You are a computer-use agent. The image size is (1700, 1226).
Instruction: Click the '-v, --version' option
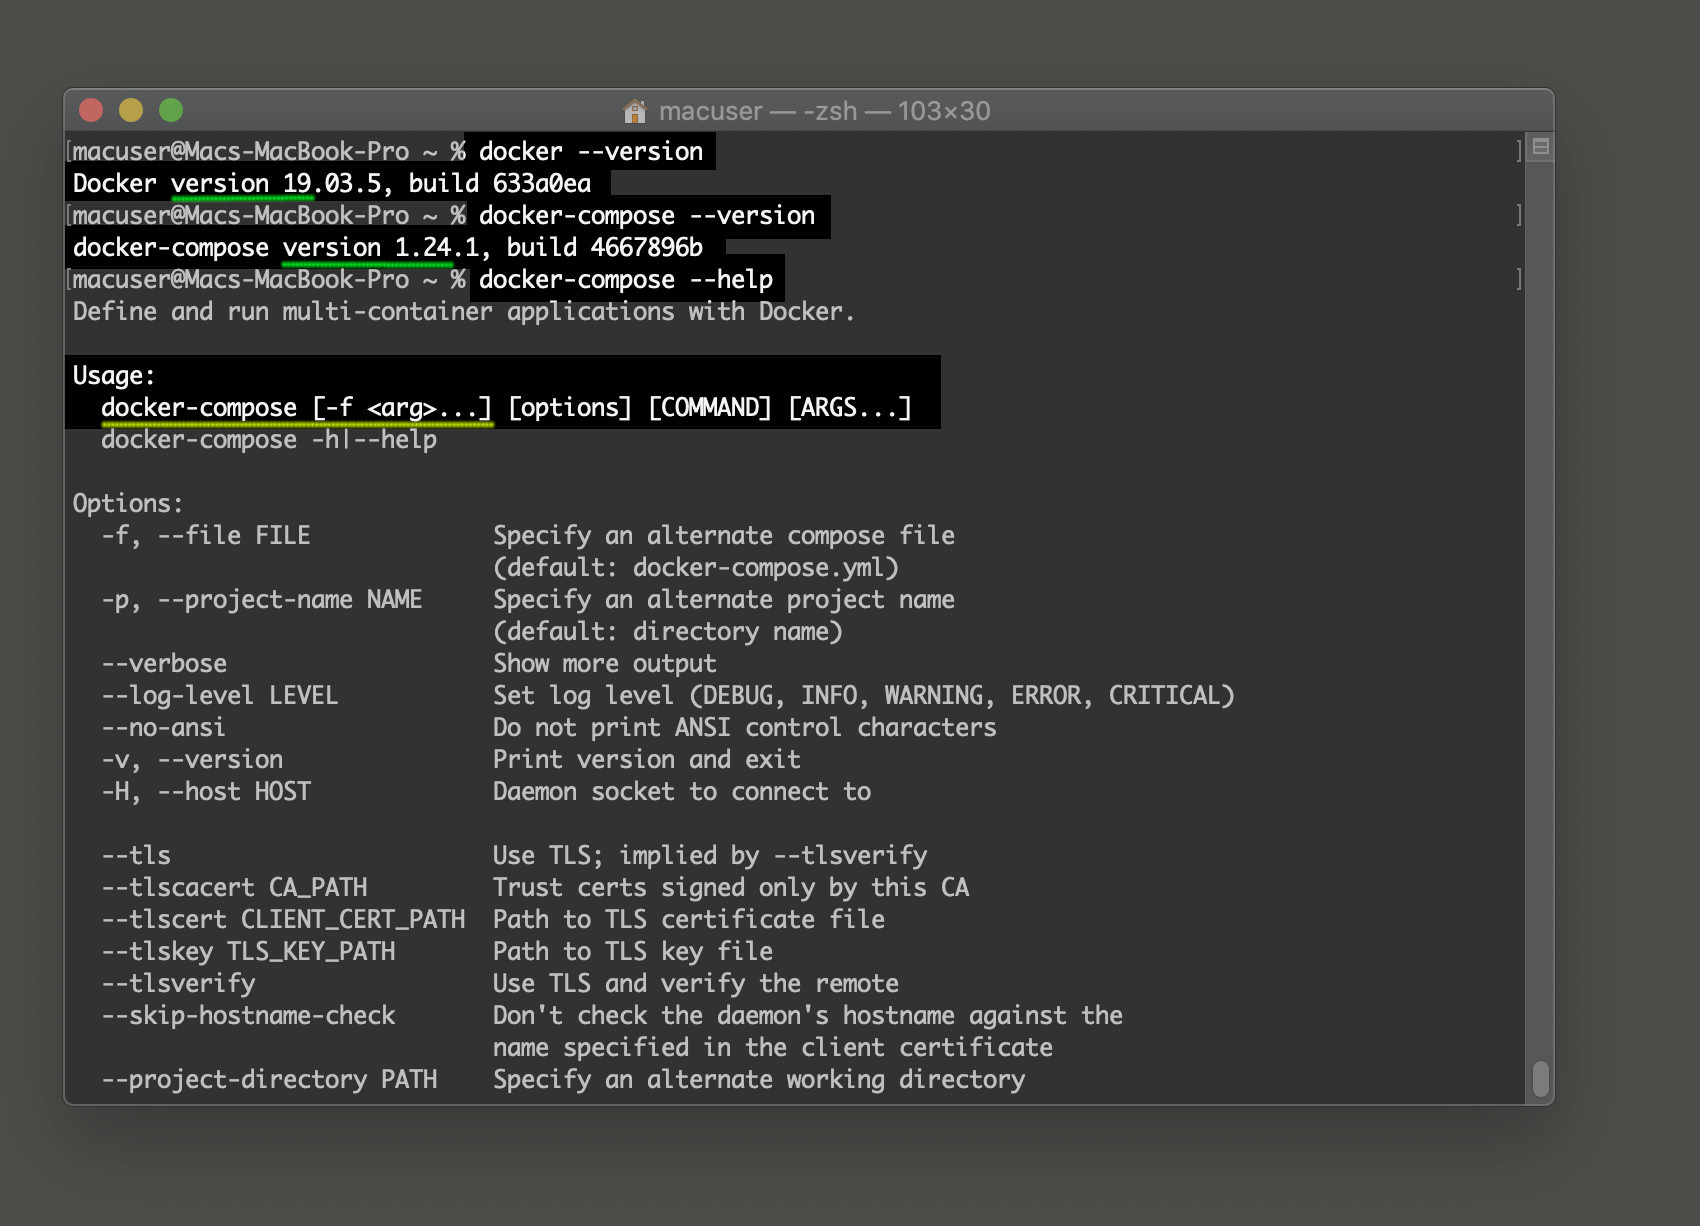click(x=192, y=760)
